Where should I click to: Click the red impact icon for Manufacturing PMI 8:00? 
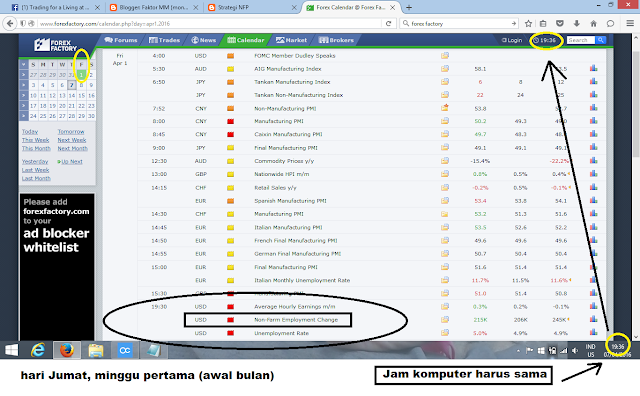230,121
